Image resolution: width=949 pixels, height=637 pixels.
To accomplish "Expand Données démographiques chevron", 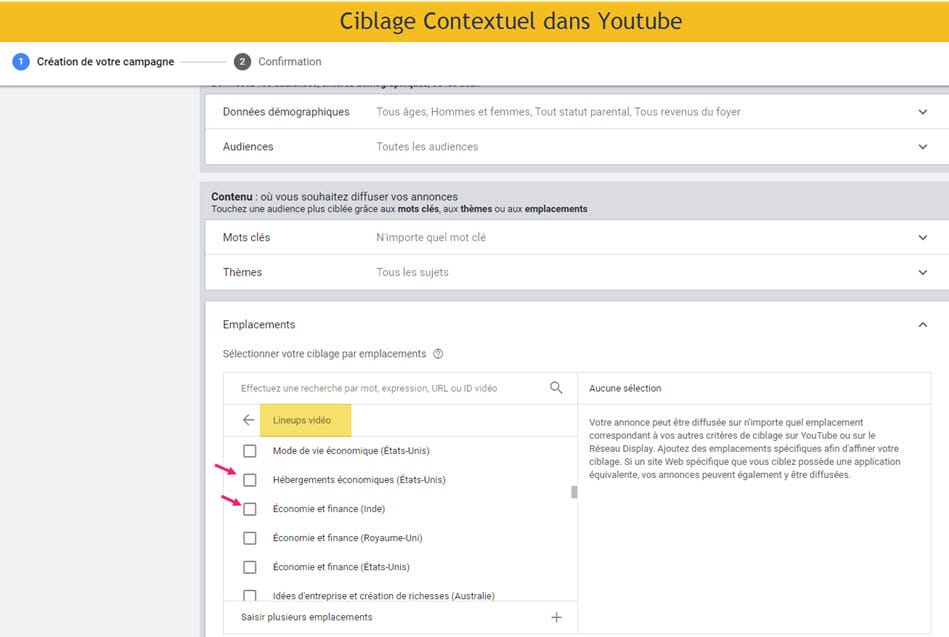I will [x=922, y=112].
